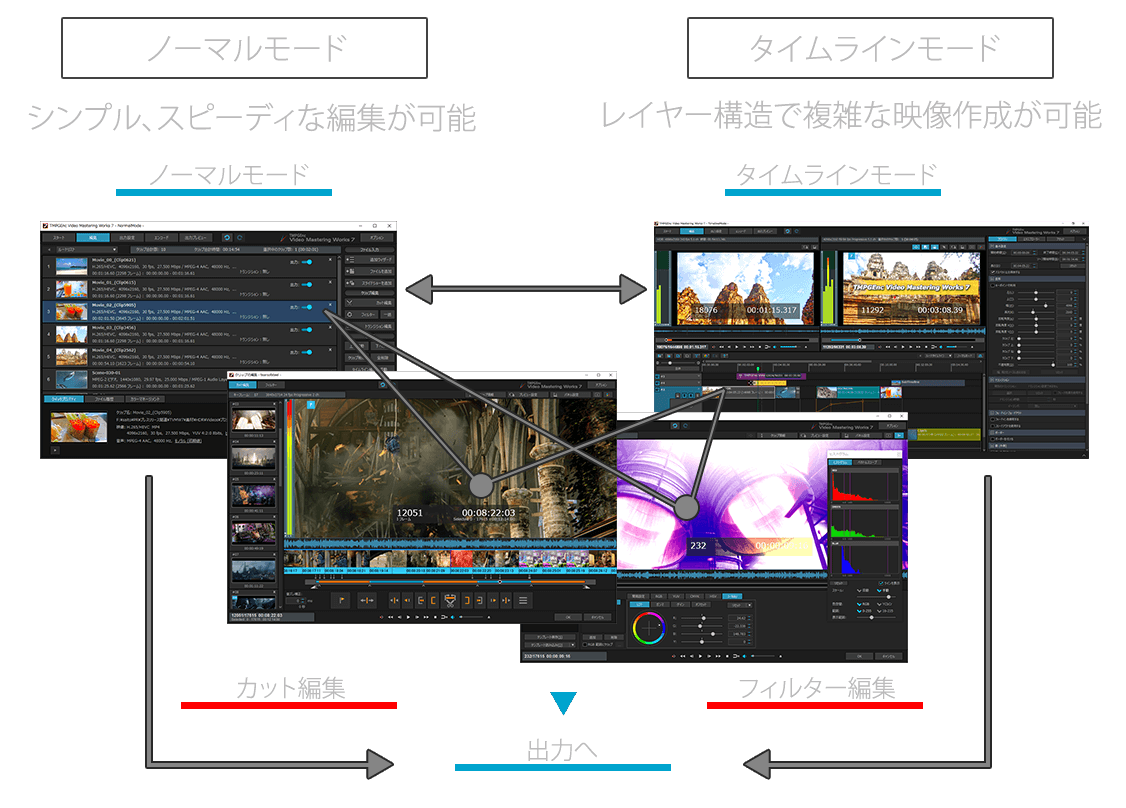1126x808 pixels.
Task: Click the keyframe flag icon in the cut editor
Action: pos(341,600)
